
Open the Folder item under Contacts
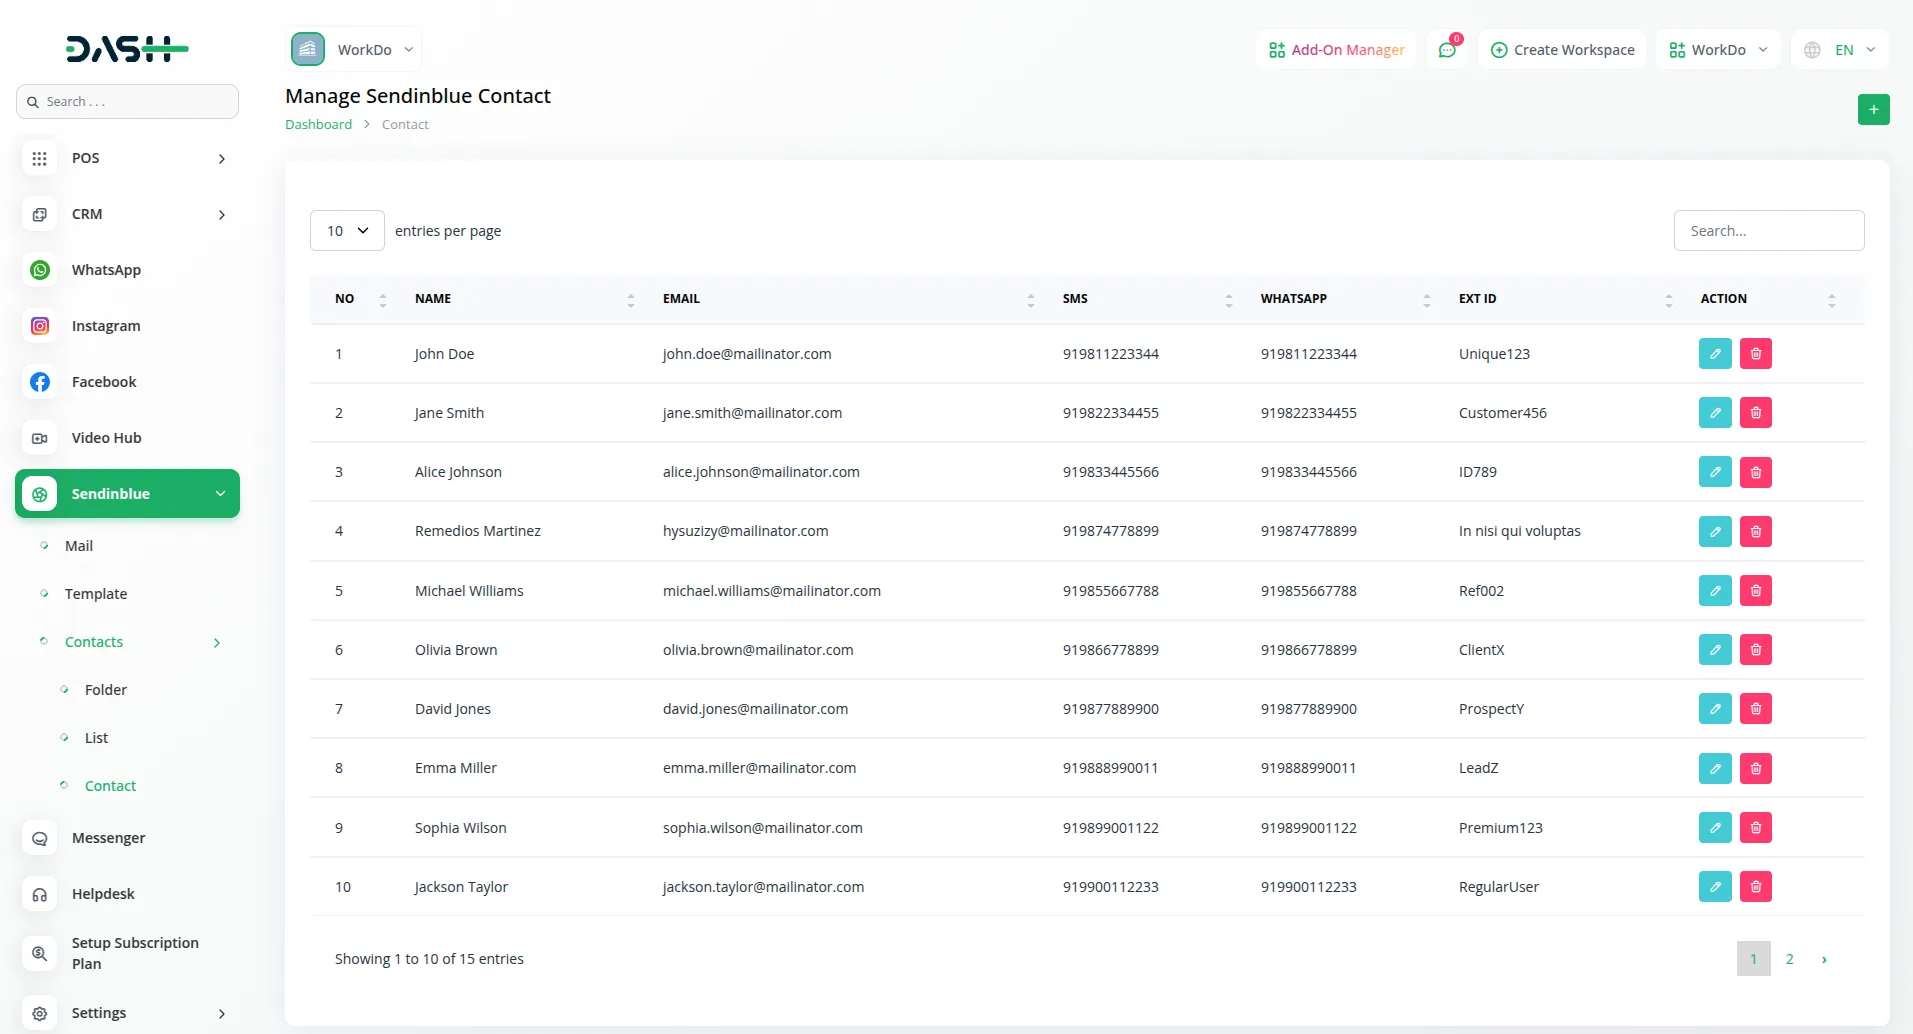click(106, 690)
